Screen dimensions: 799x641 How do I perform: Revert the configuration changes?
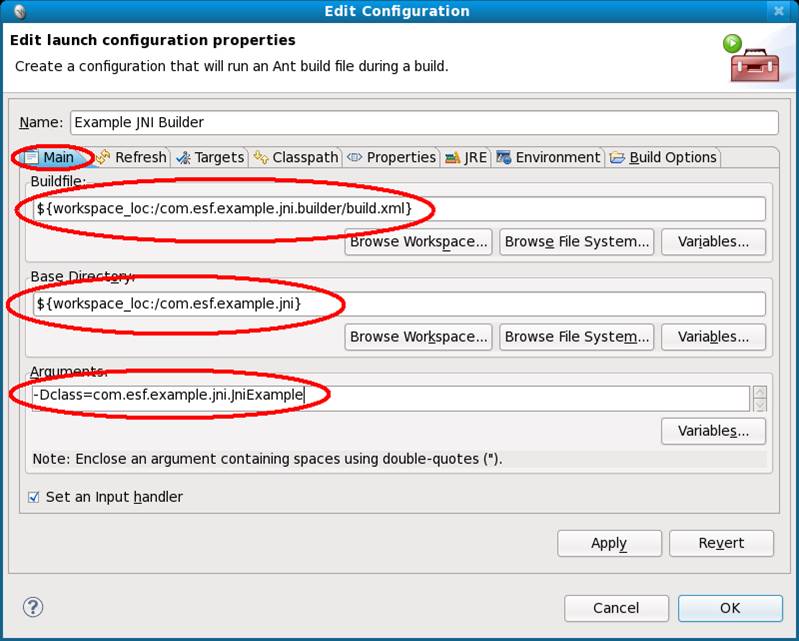point(721,543)
